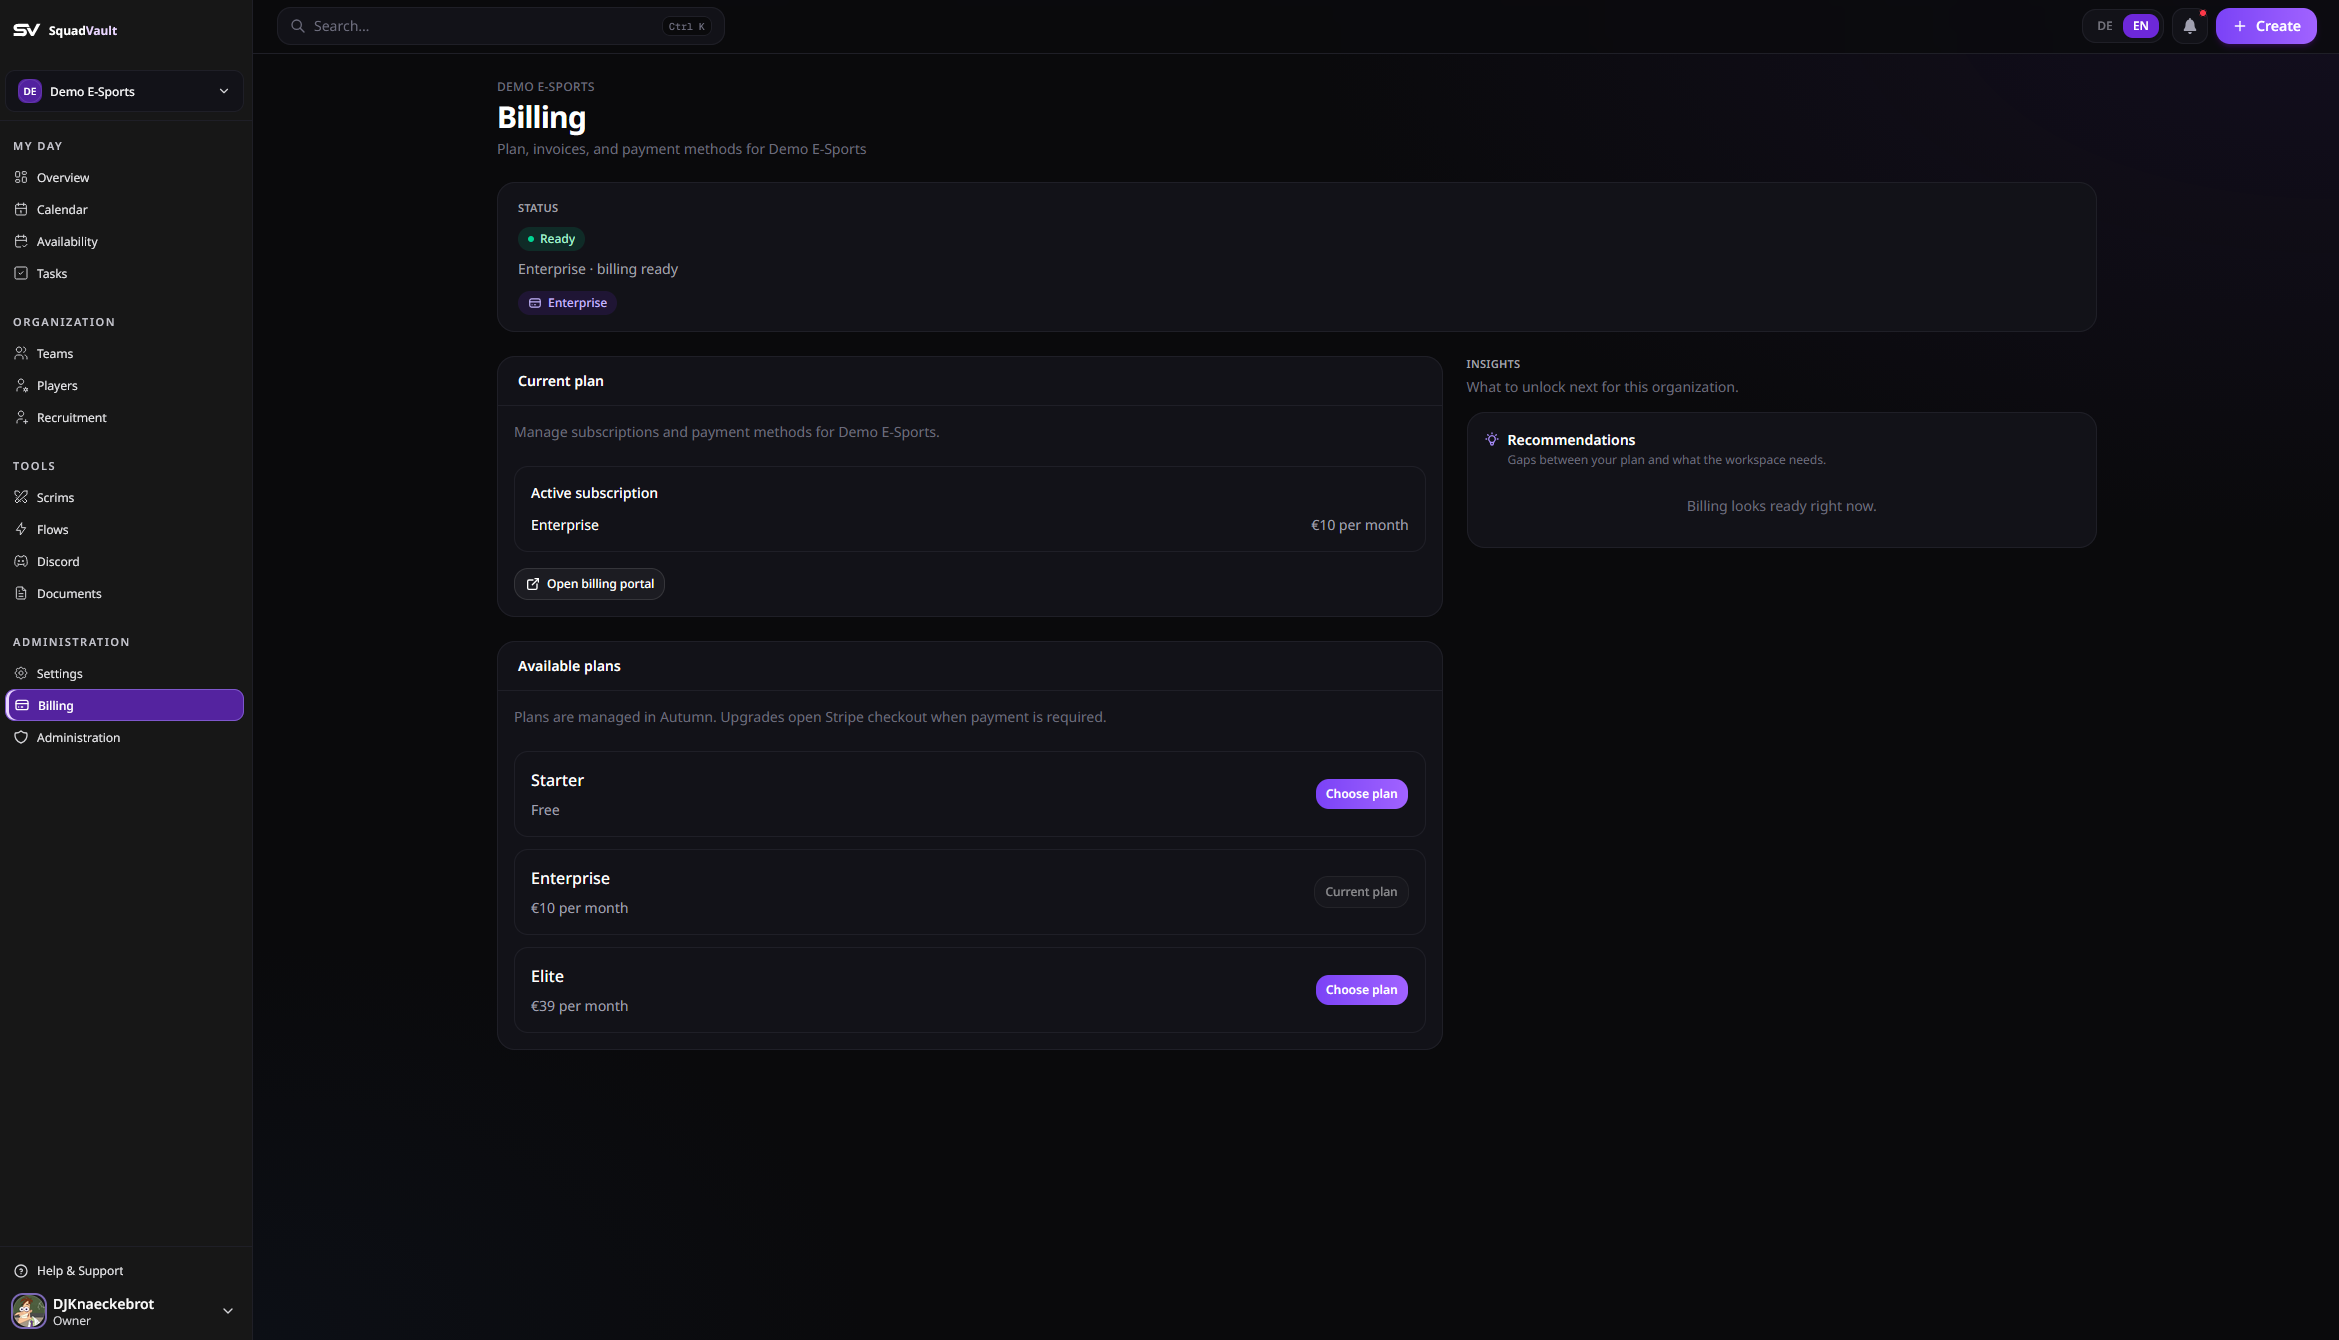Click the Administration shield icon

(21, 737)
